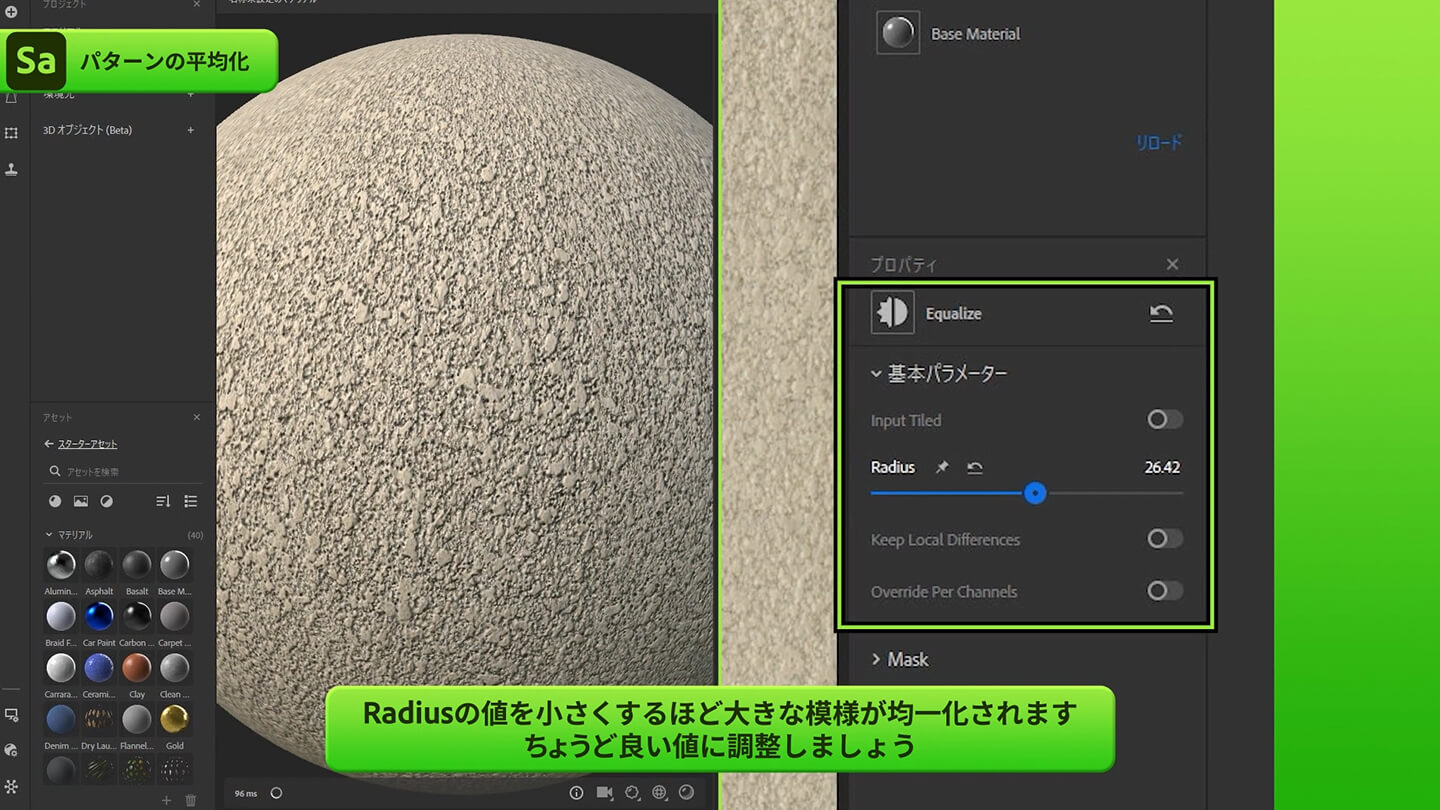Collapse the マテリアル asset category
The image size is (1440, 810).
point(50,535)
